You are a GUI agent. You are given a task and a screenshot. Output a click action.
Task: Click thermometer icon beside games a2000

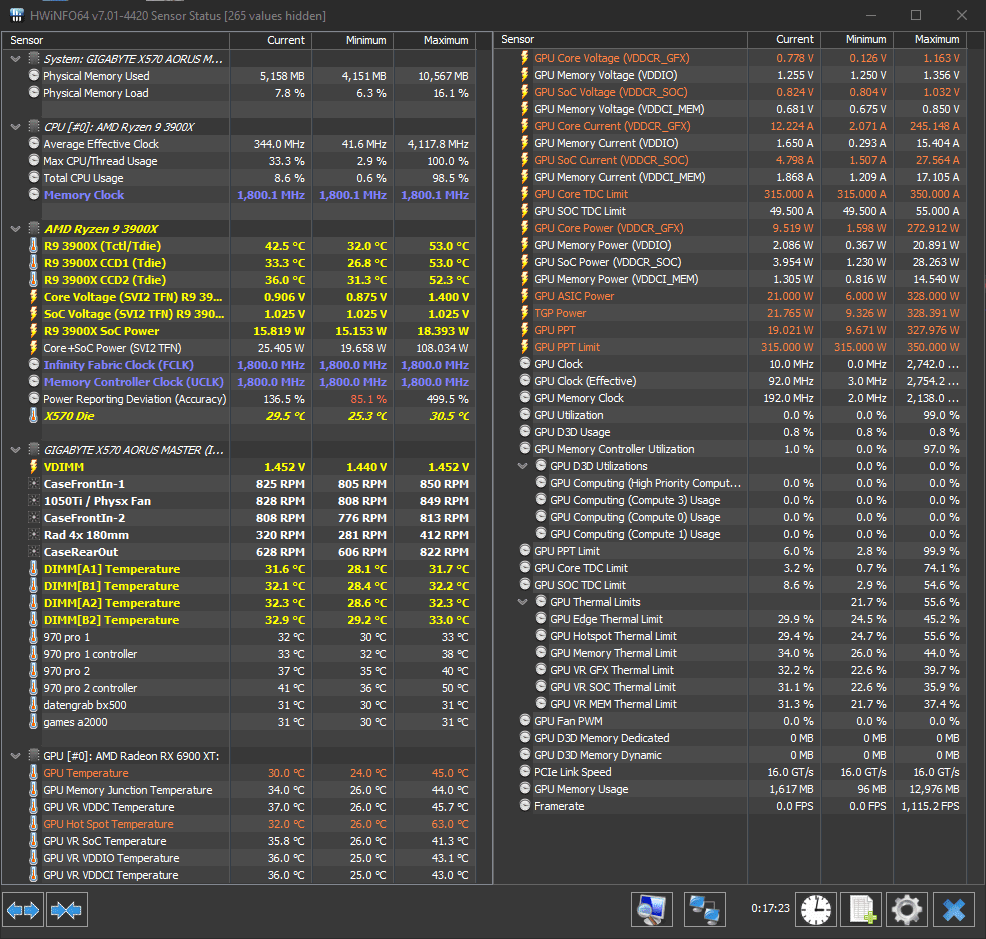pyautogui.click(x=34, y=722)
